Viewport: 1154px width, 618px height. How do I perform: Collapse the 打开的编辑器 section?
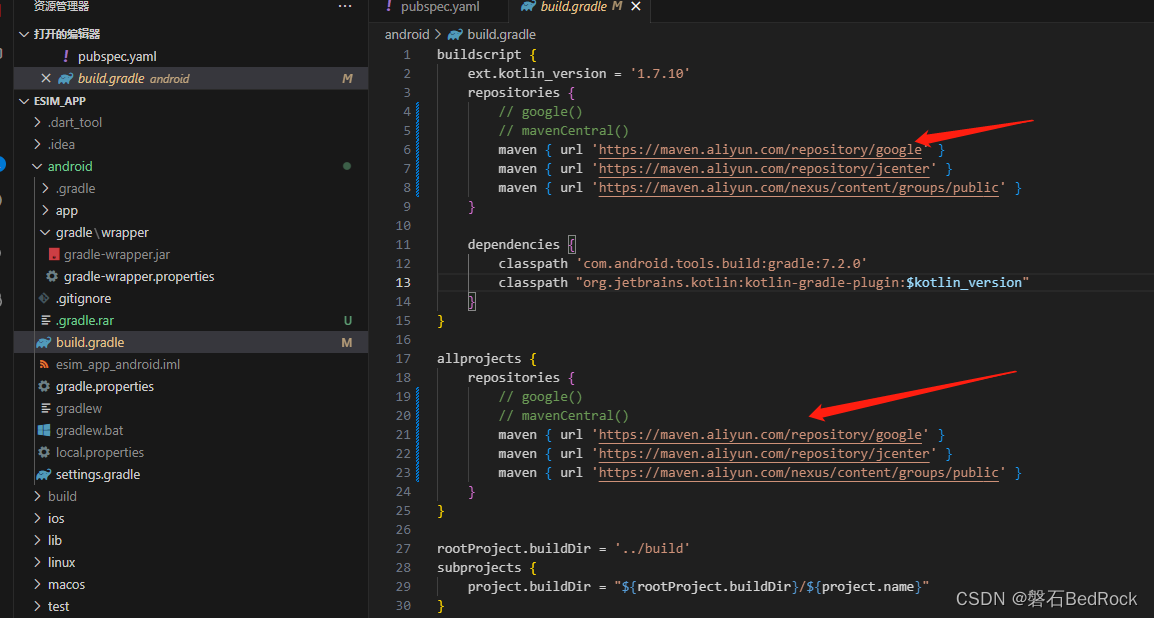(x=23, y=34)
